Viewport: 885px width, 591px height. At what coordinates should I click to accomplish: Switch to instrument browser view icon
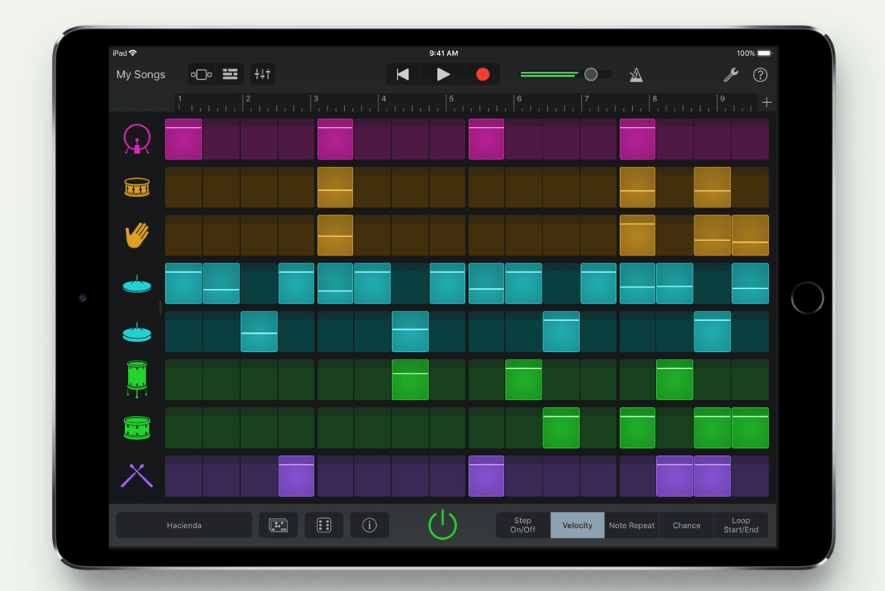(x=201, y=75)
